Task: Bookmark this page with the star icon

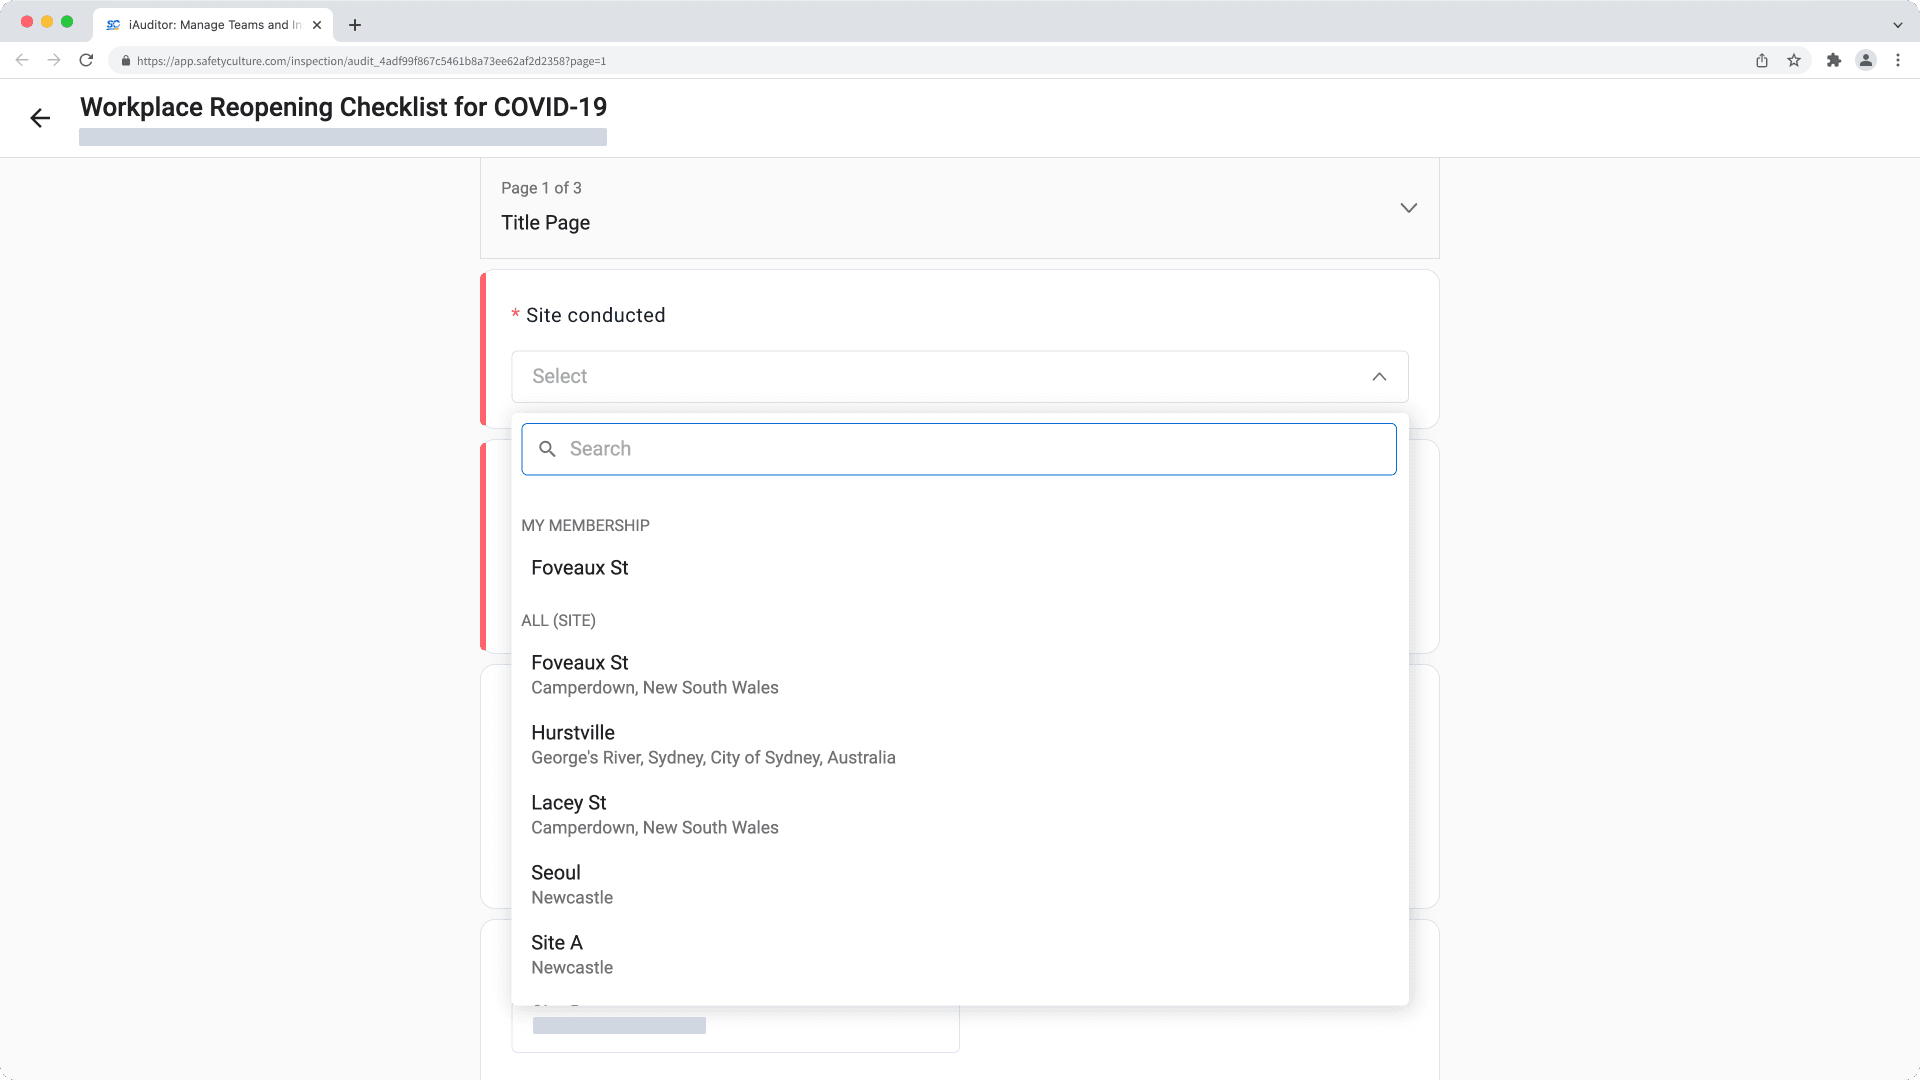Action: 1793,60
